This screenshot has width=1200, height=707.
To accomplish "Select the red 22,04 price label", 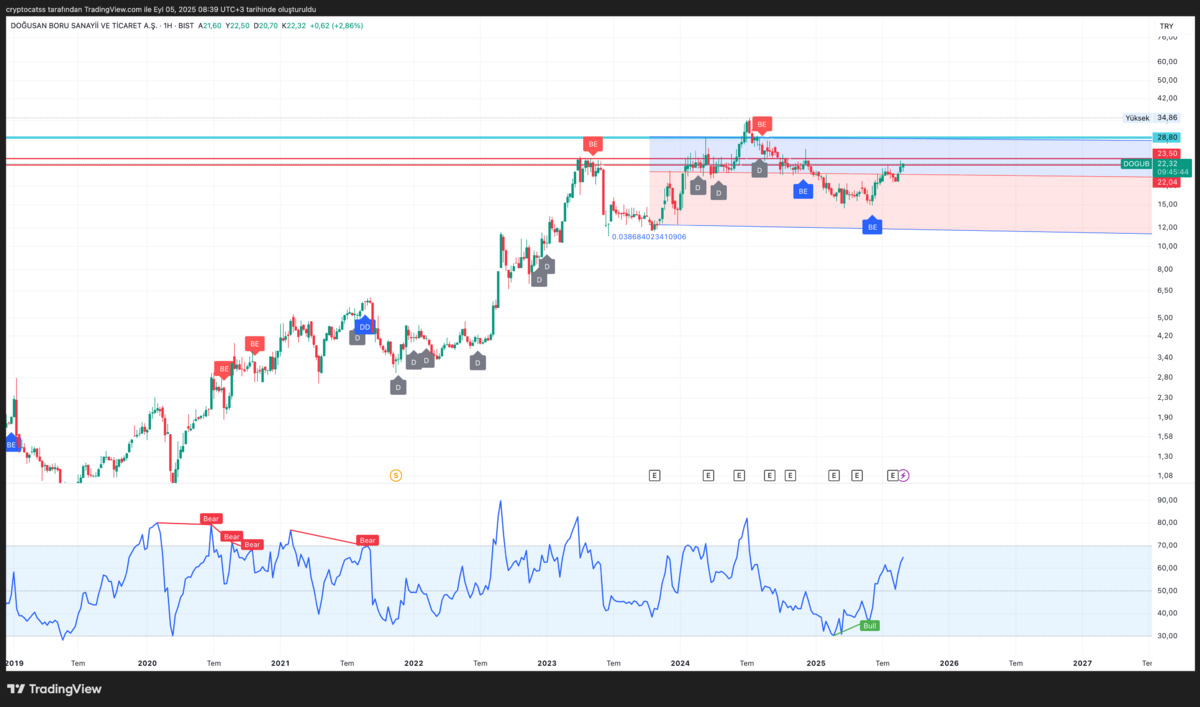I will pos(1167,182).
